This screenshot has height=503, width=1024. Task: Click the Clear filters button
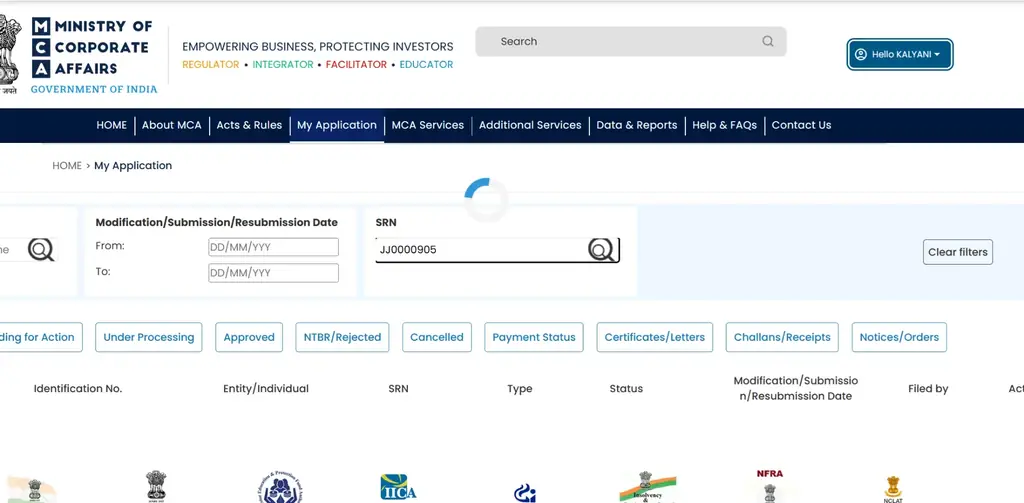click(x=958, y=252)
